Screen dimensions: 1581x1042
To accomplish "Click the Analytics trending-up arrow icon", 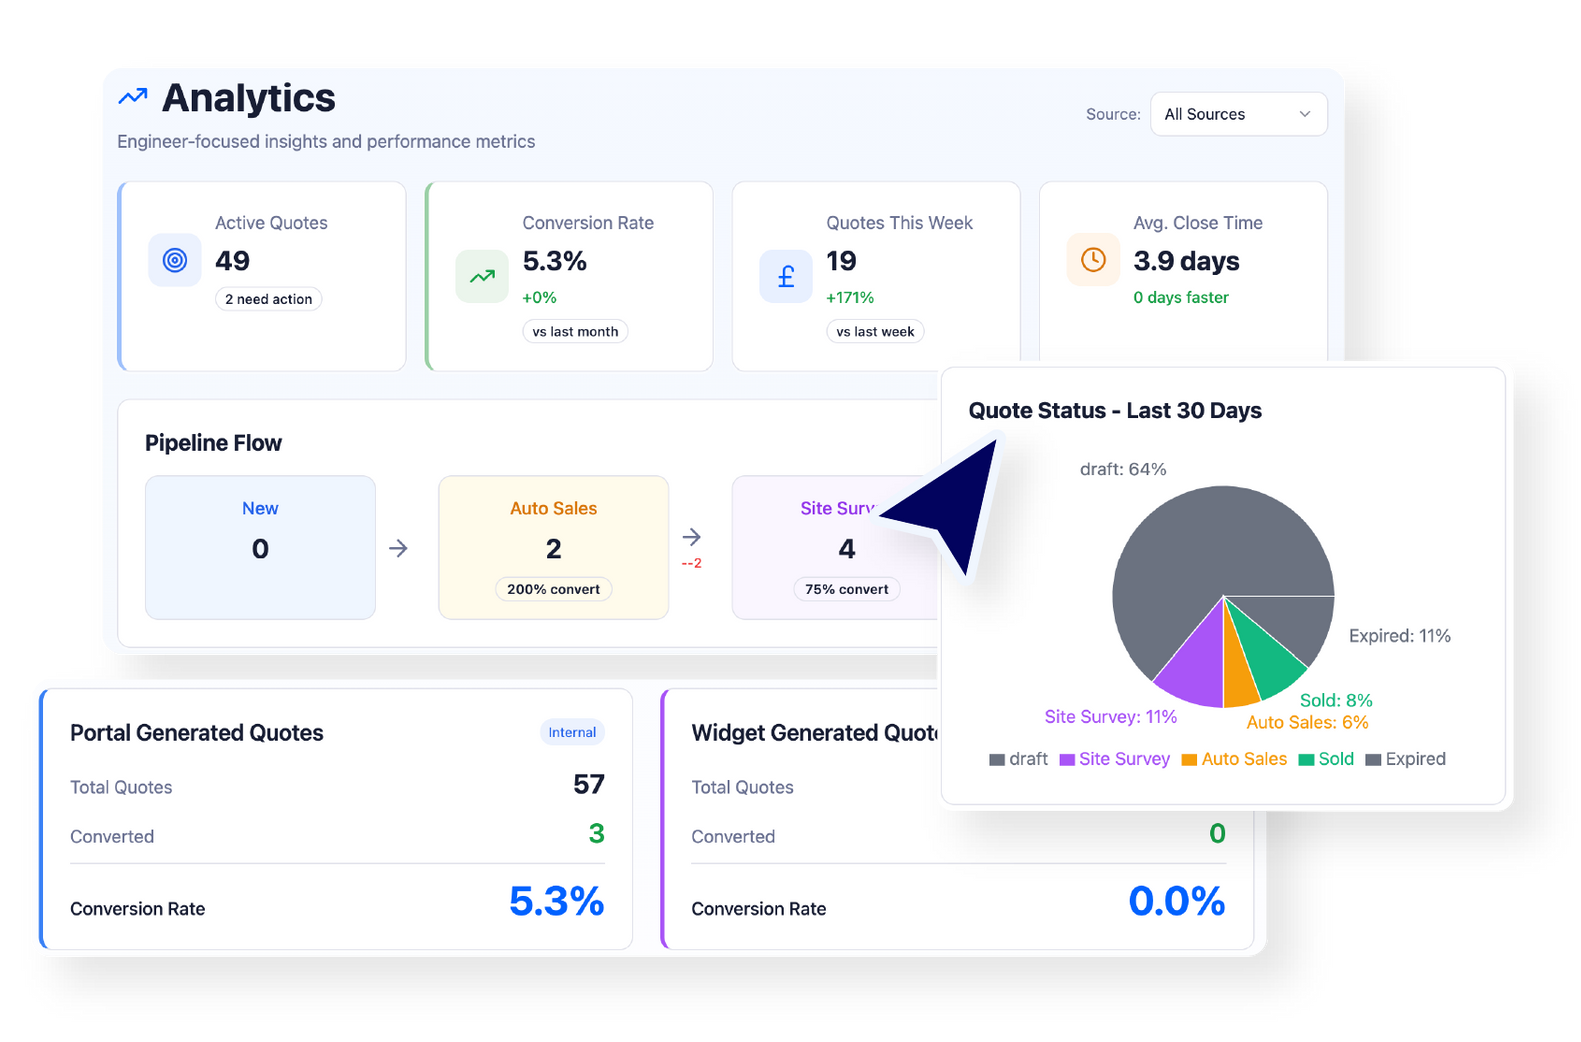I will click(x=133, y=97).
